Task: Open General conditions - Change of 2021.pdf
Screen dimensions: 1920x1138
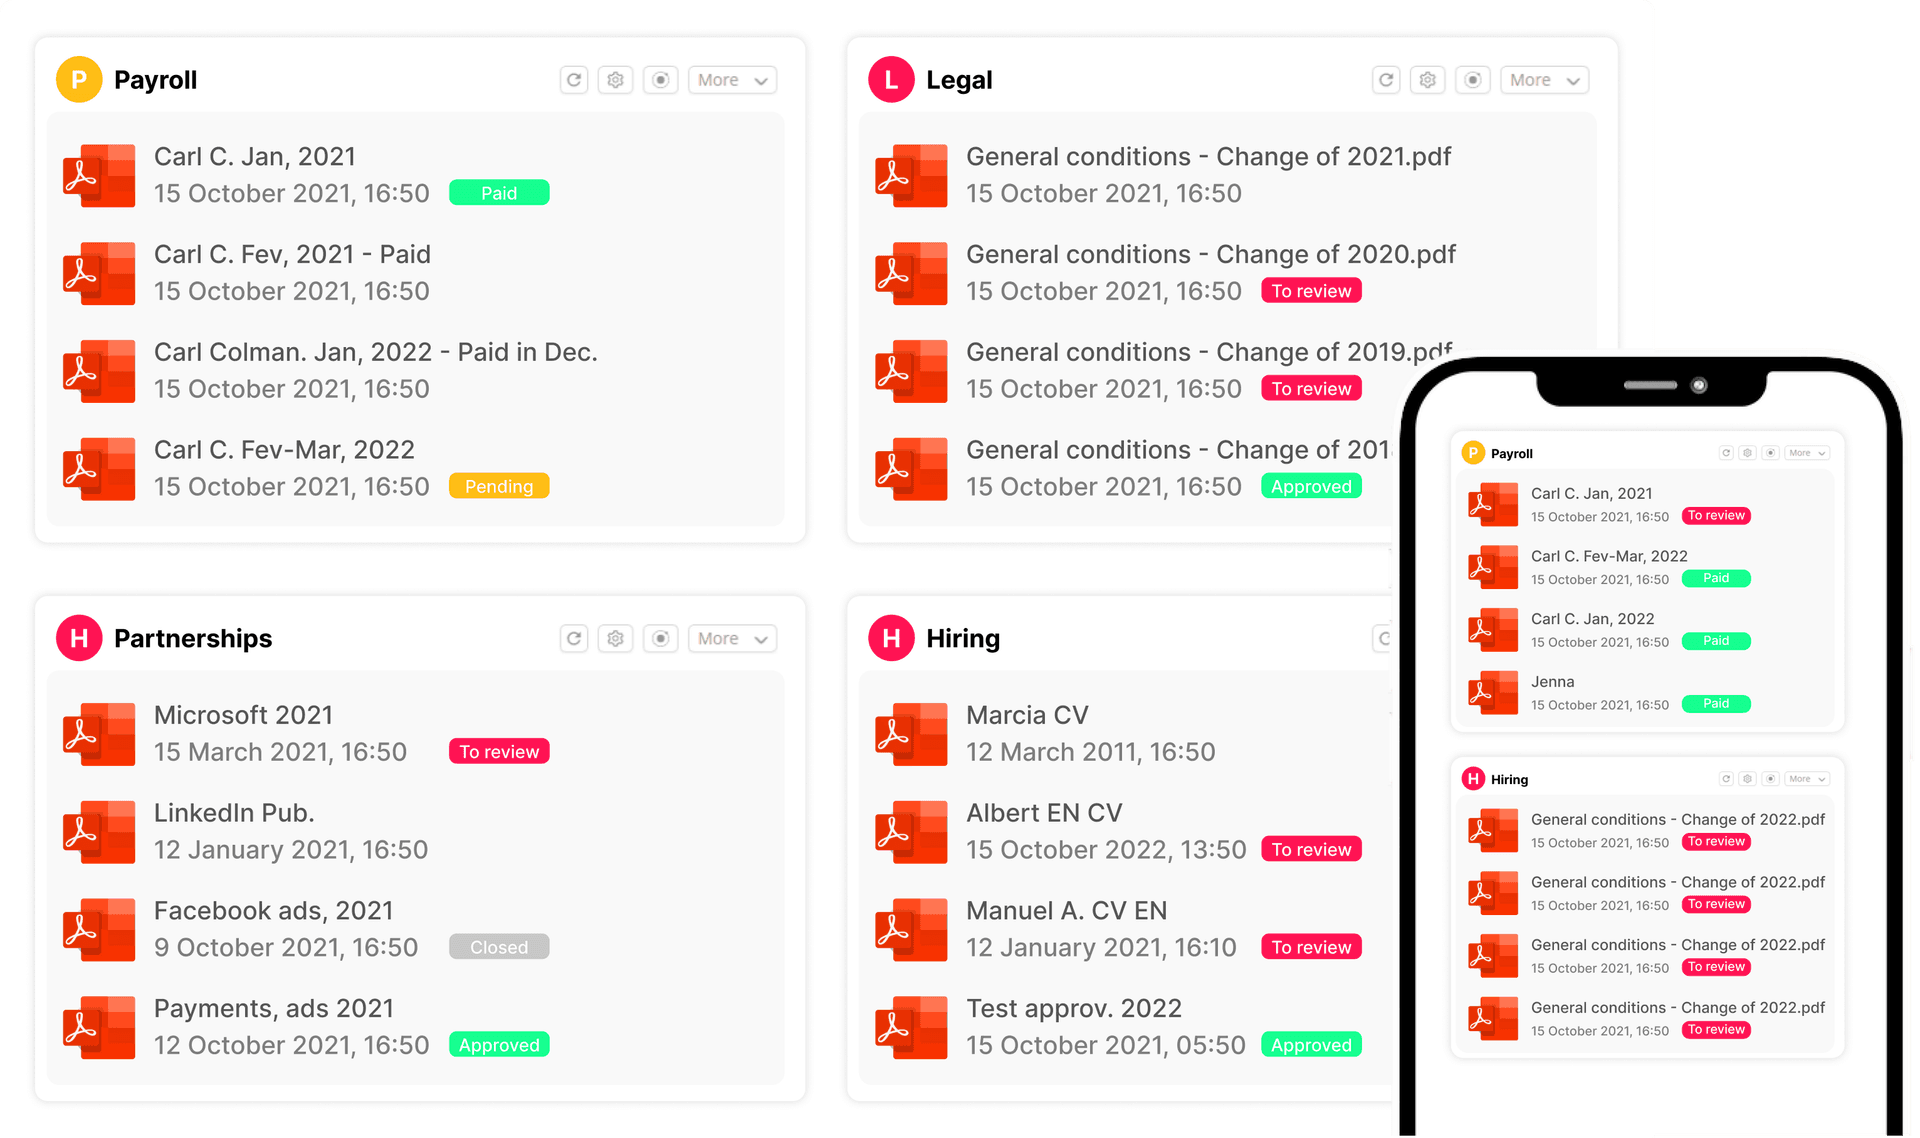Action: coord(1208,157)
